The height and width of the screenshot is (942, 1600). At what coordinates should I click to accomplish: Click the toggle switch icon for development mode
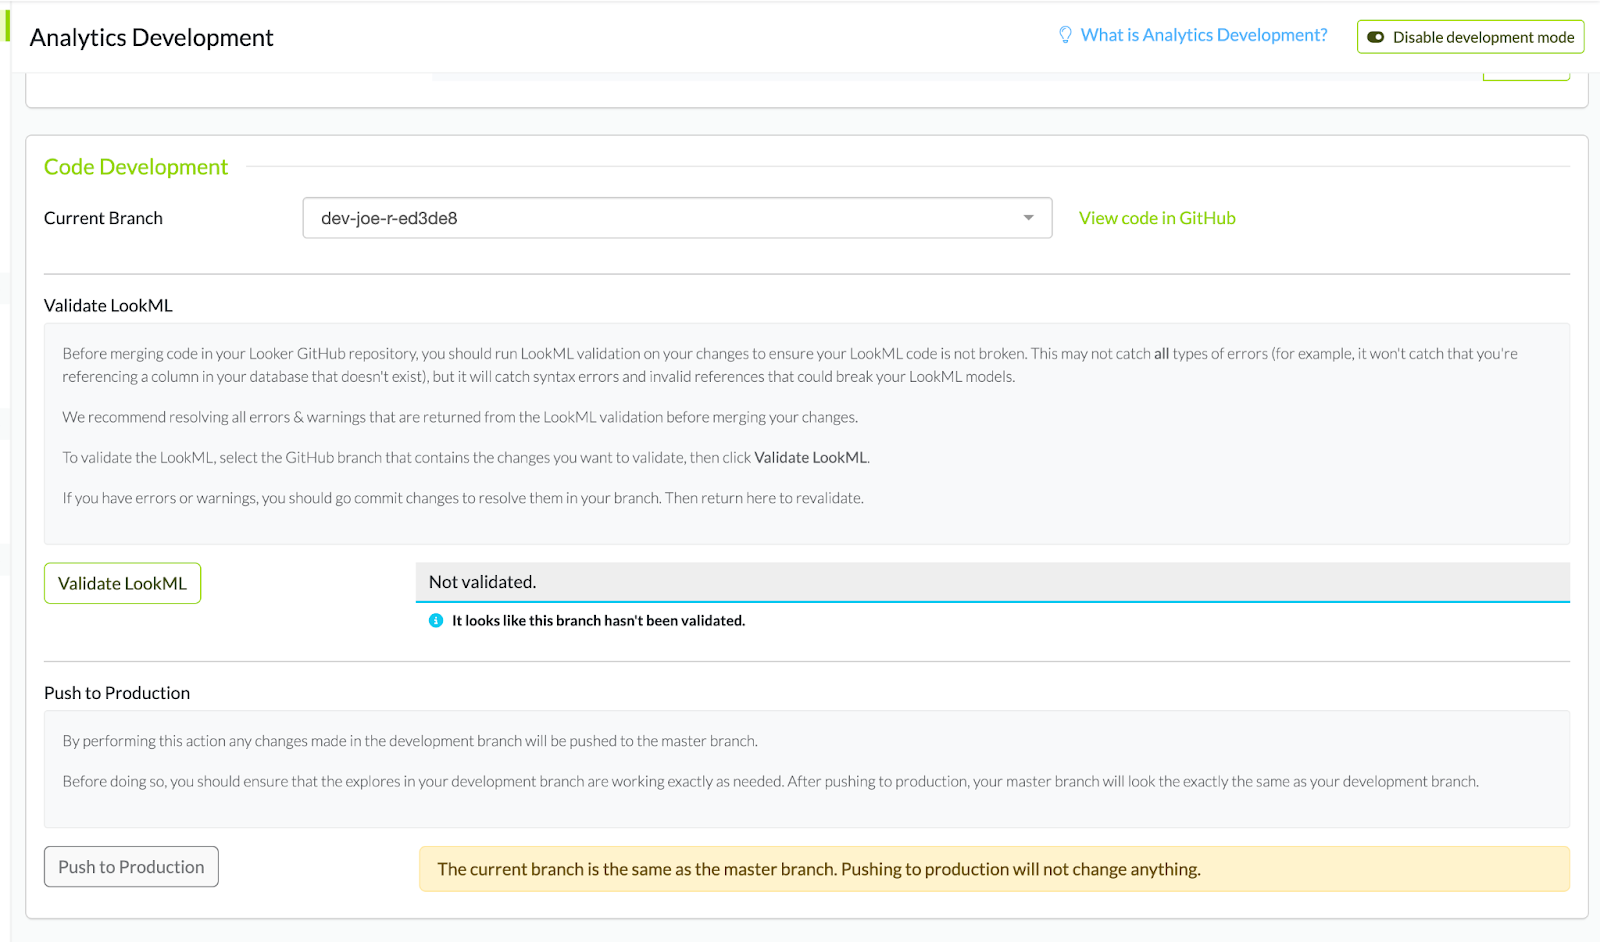point(1376,37)
